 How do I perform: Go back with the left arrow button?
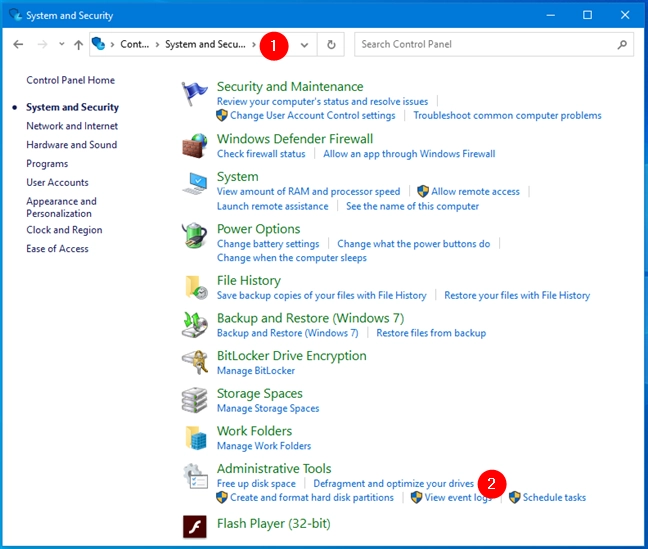point(18,44)
